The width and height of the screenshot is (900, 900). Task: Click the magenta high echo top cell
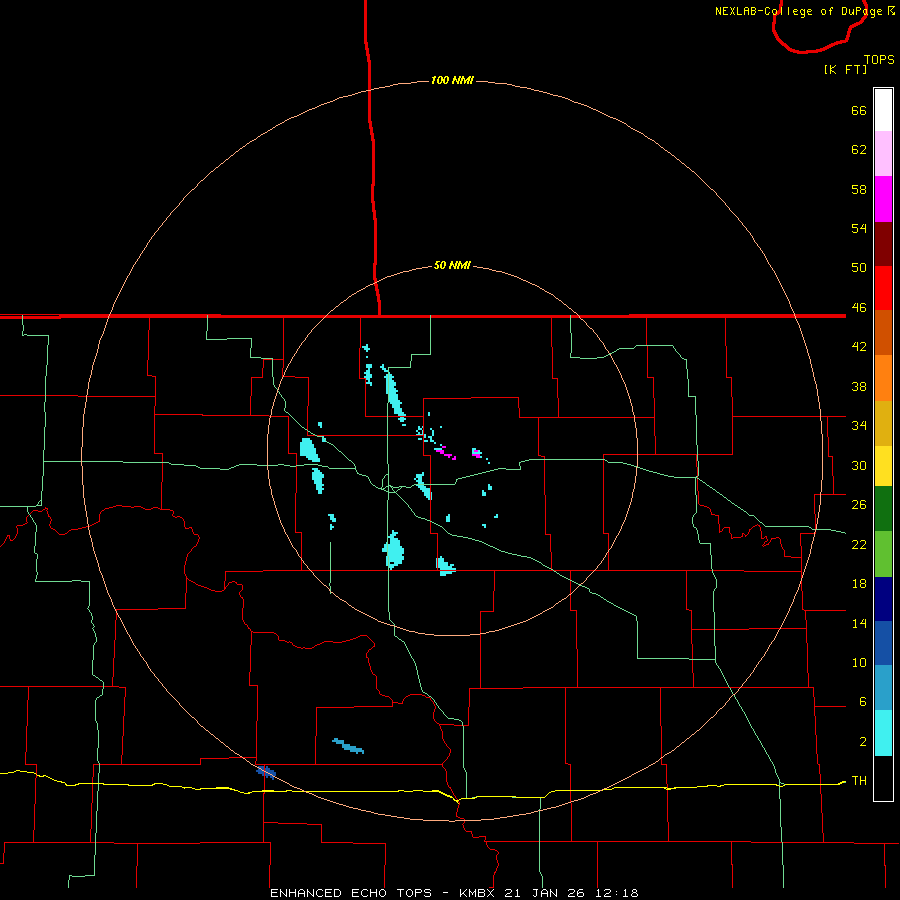pyautogui.click(x=446, y=453)
